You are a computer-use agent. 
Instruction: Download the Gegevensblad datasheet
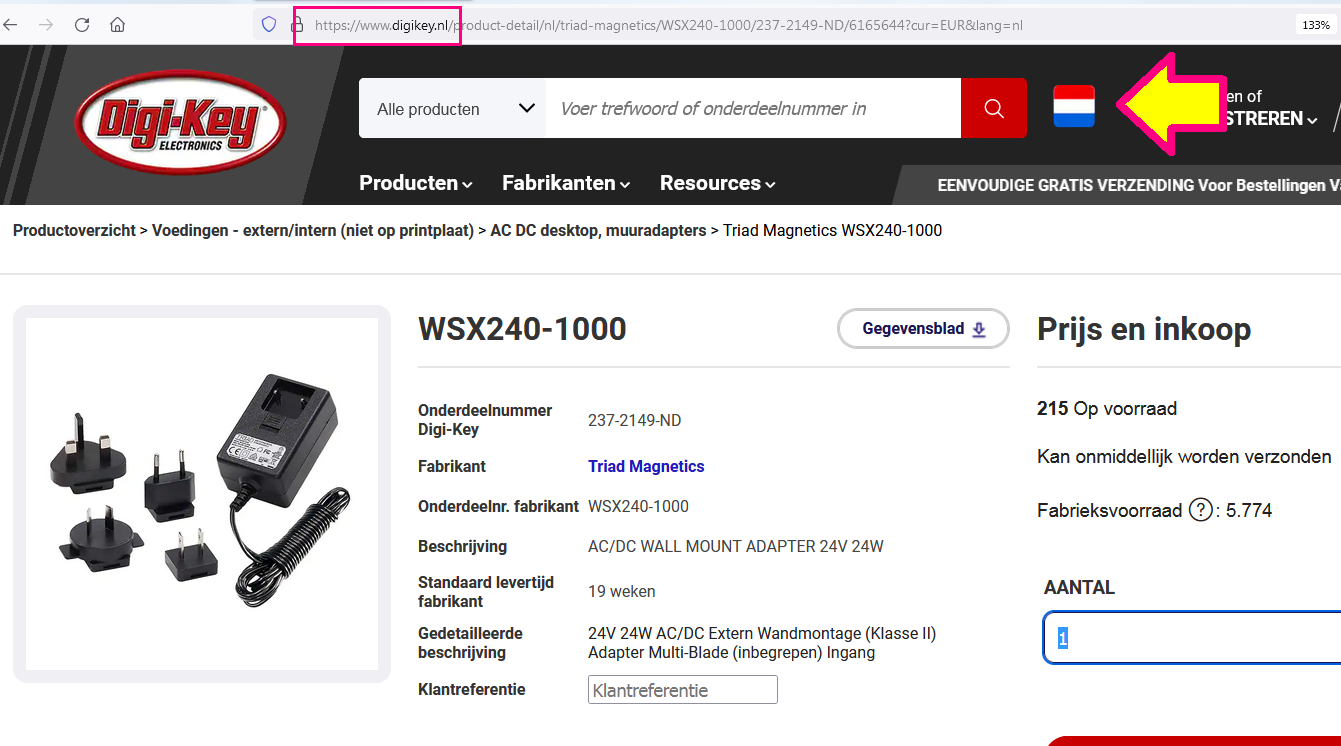(923, 329)
